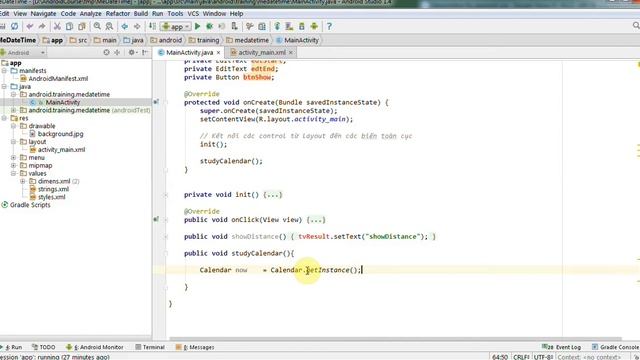Image resolution: width=640 pixels, height=360 pixels.
Task: Click the search magnifier at top right
Action: [x=636, y=26]
